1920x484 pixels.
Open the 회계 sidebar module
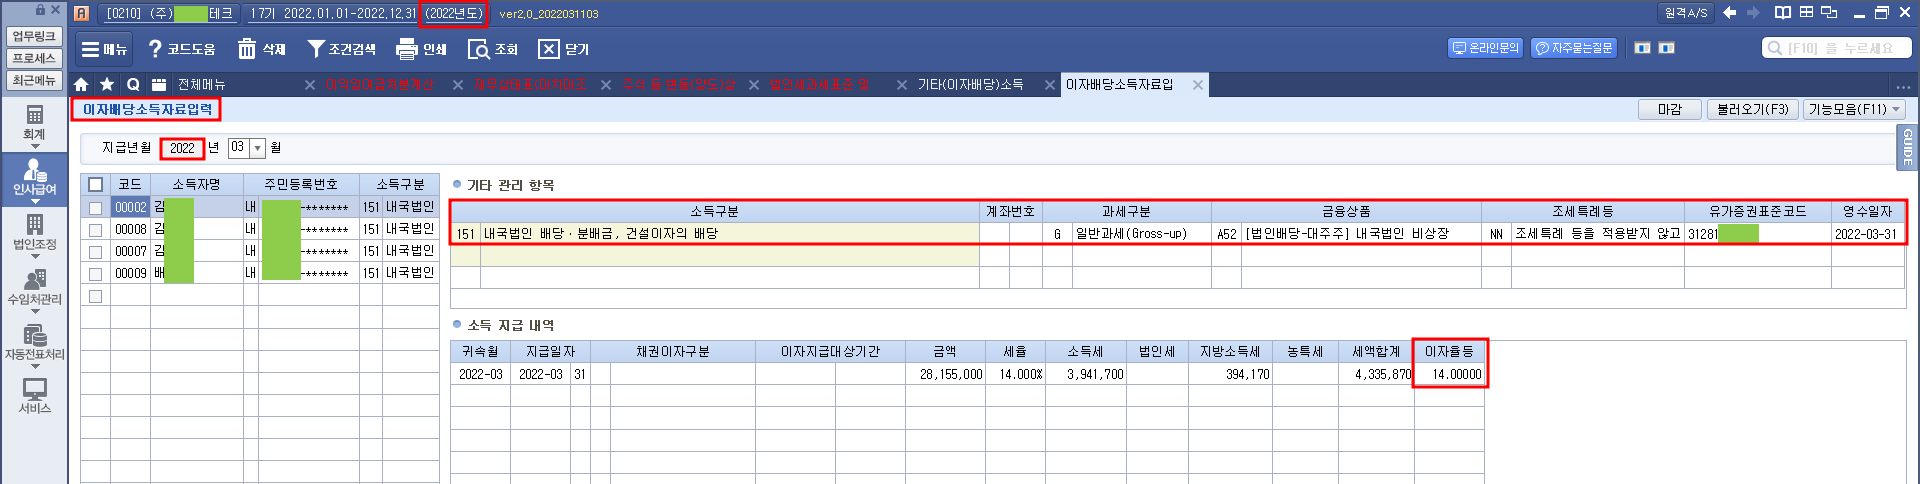pos(34,124)
